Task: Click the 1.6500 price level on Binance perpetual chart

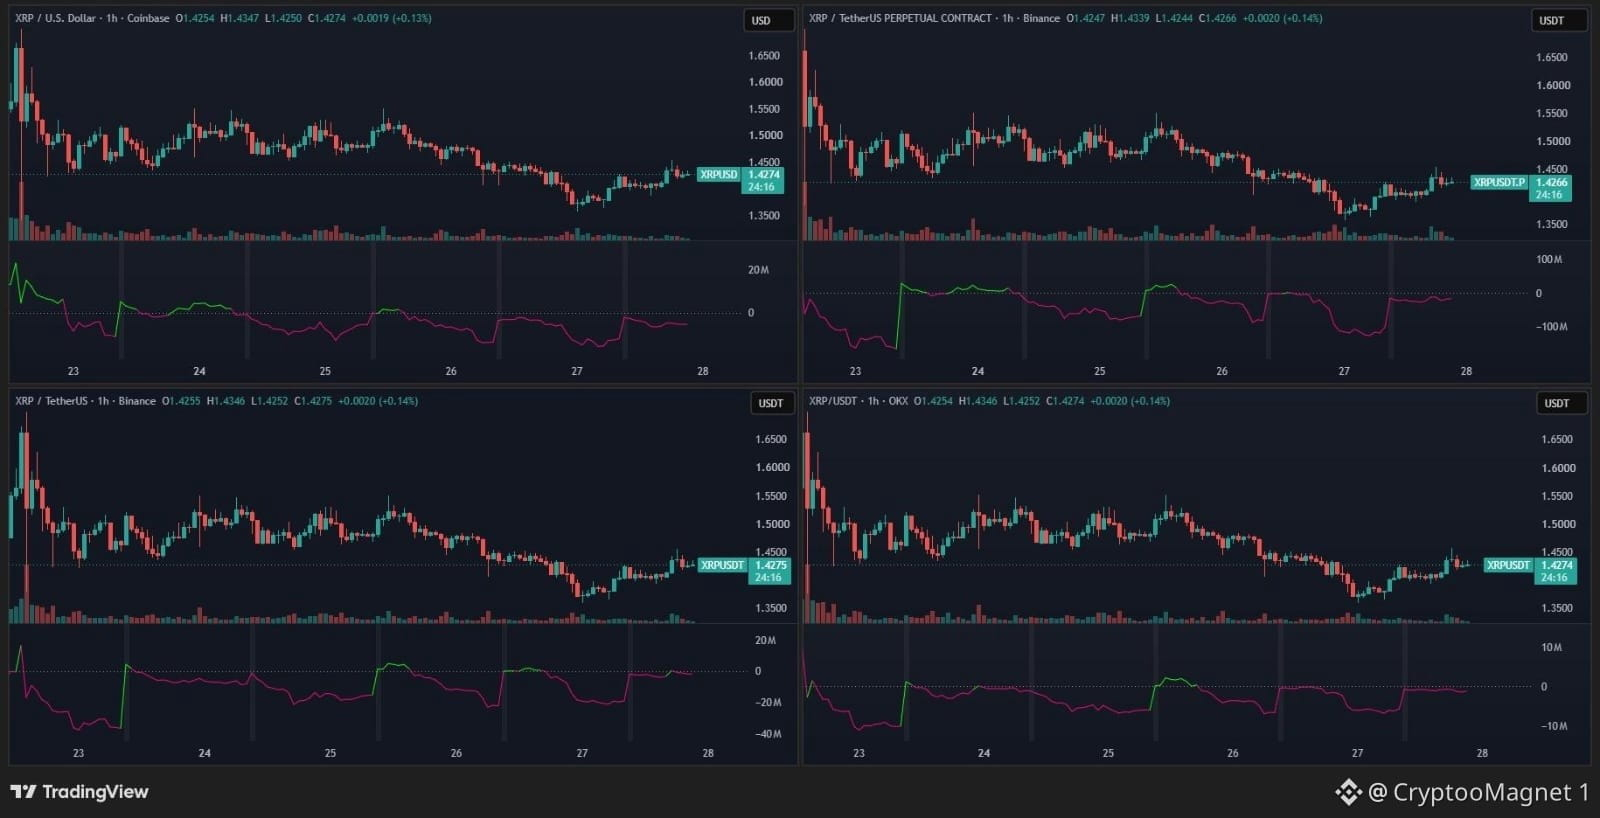Action: (x=1552, y=57)
